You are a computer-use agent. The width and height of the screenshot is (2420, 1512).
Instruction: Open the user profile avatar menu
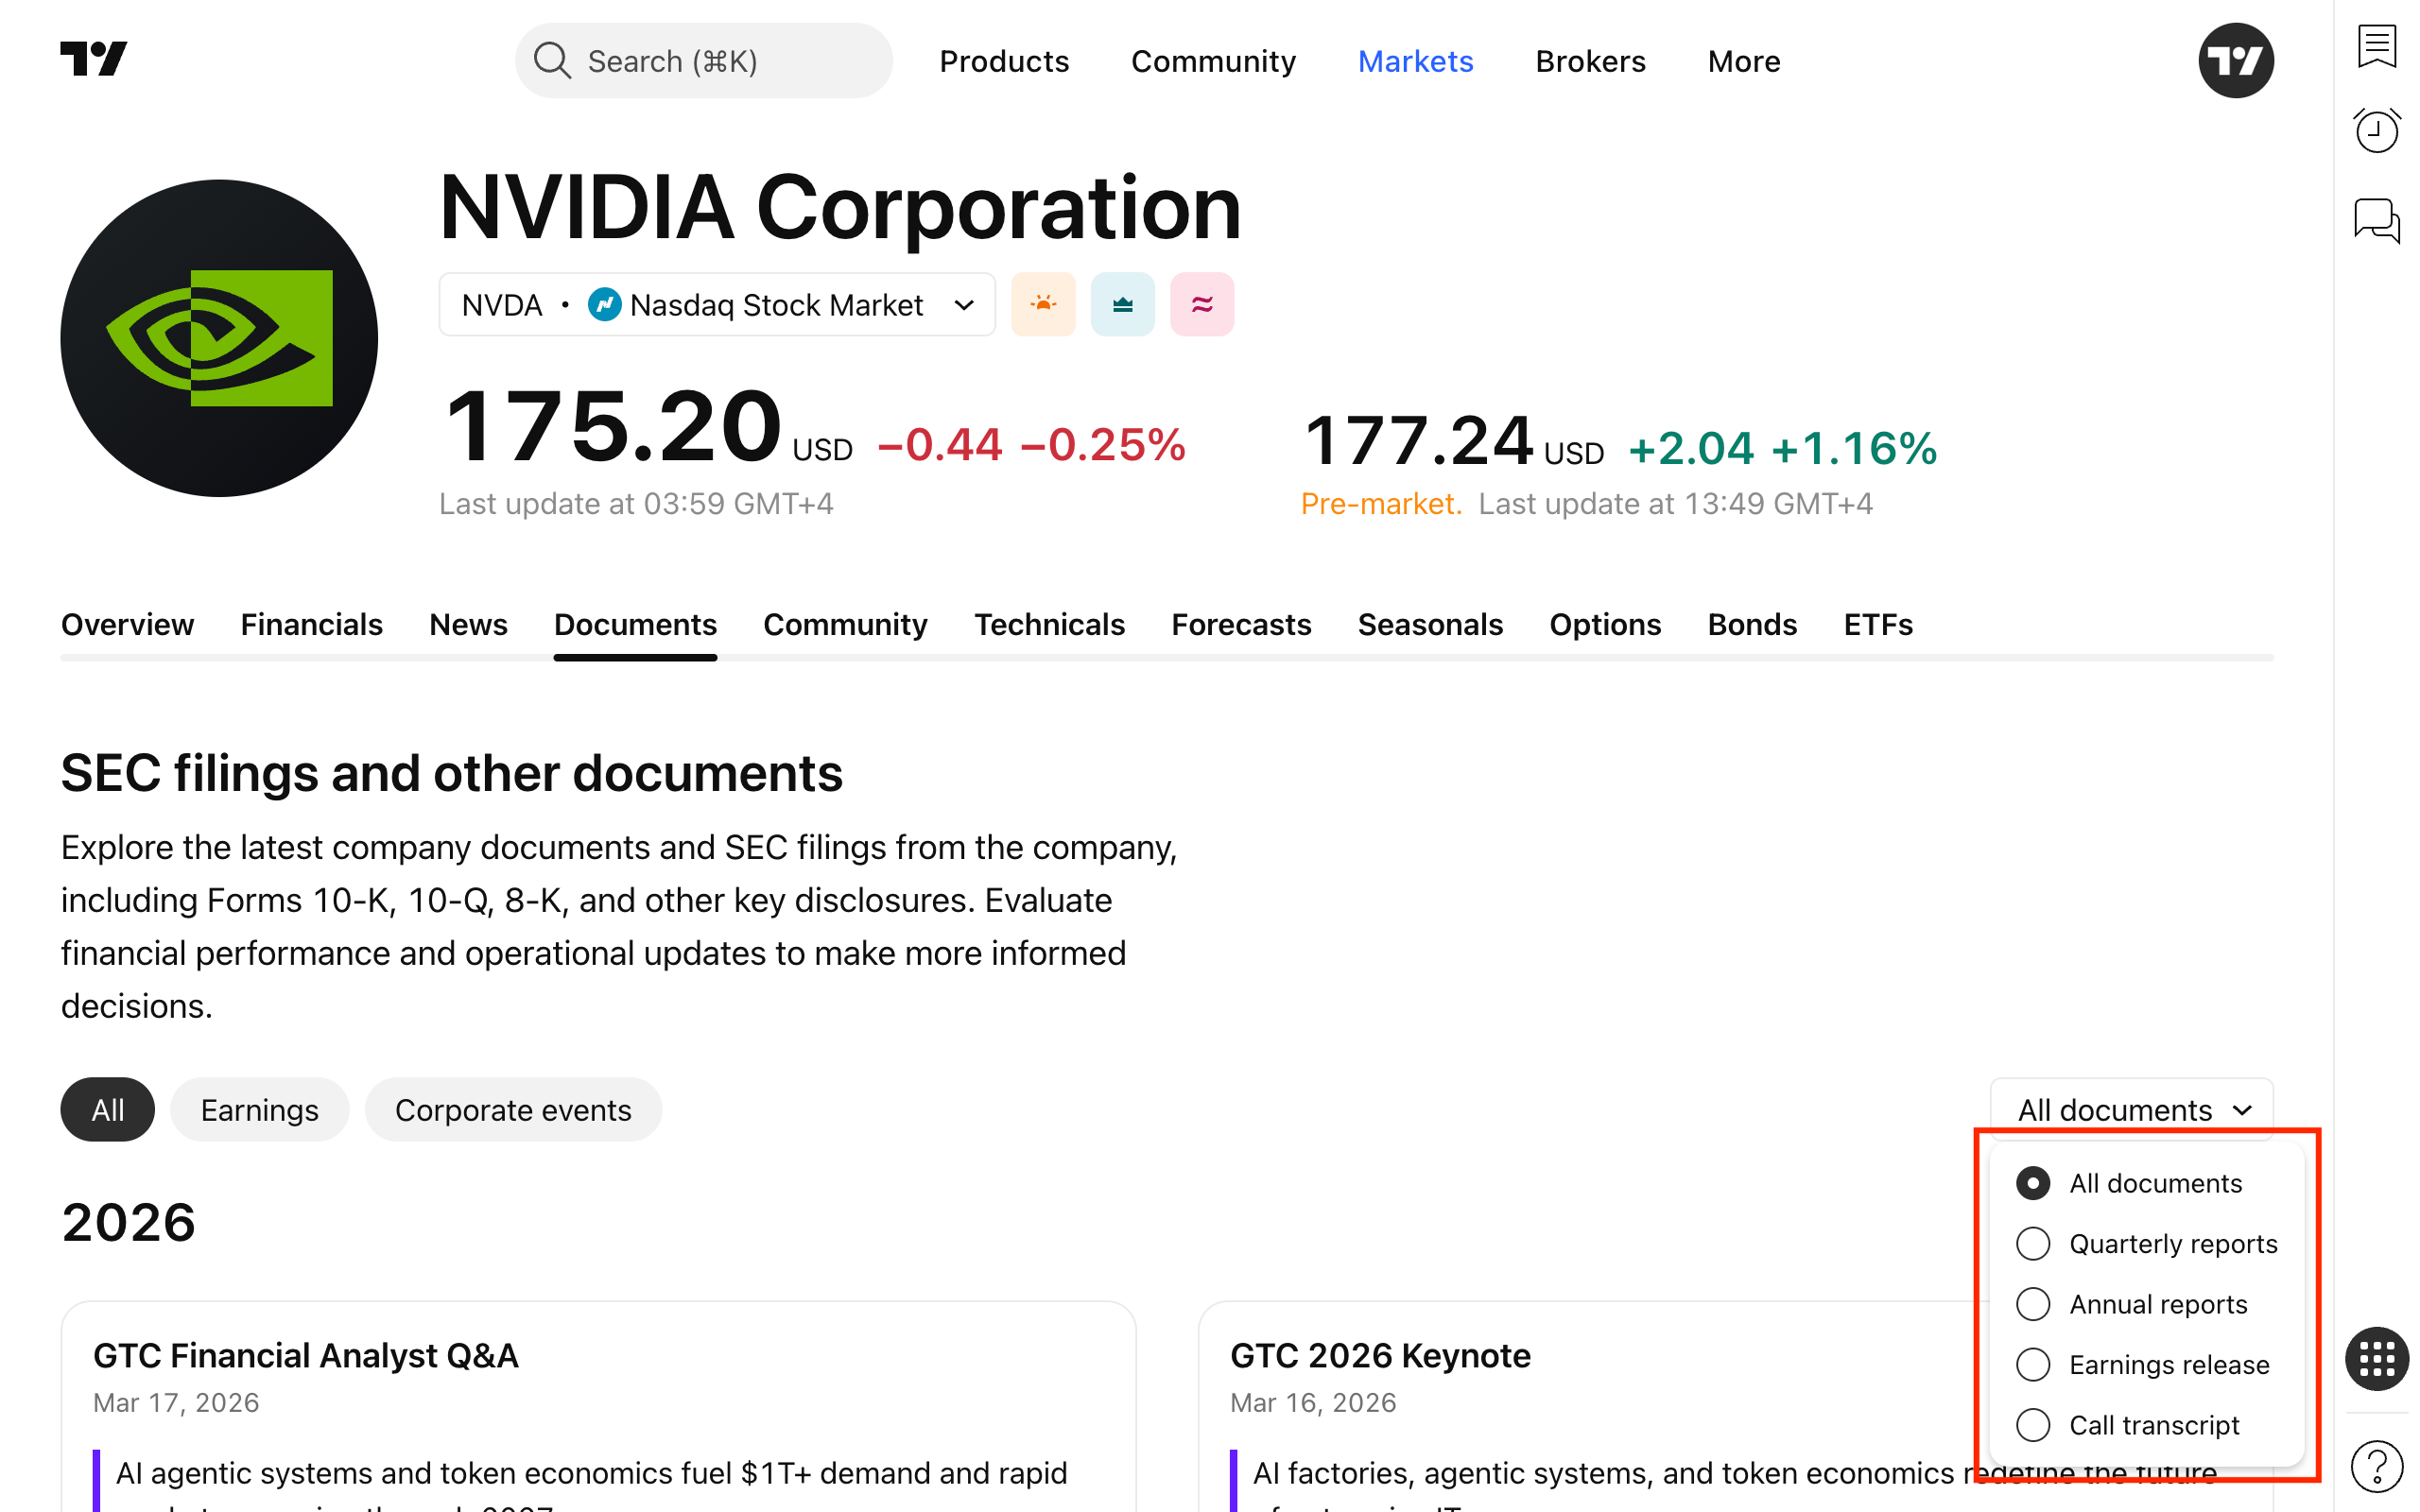(2235, 61)
